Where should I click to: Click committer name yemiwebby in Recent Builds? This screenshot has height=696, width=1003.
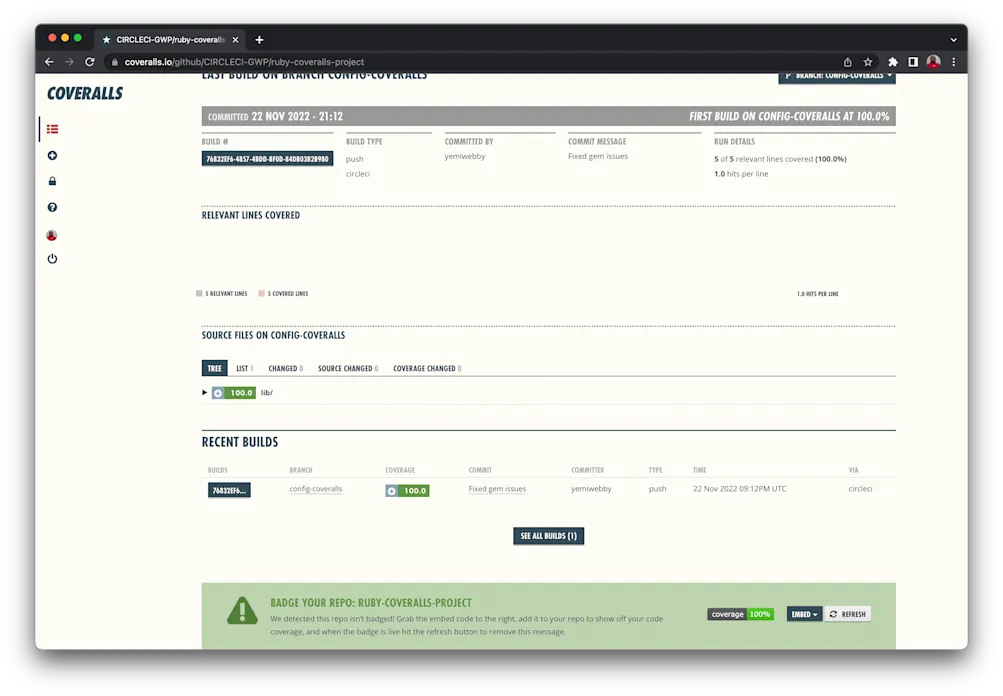[x=591, y=489]
